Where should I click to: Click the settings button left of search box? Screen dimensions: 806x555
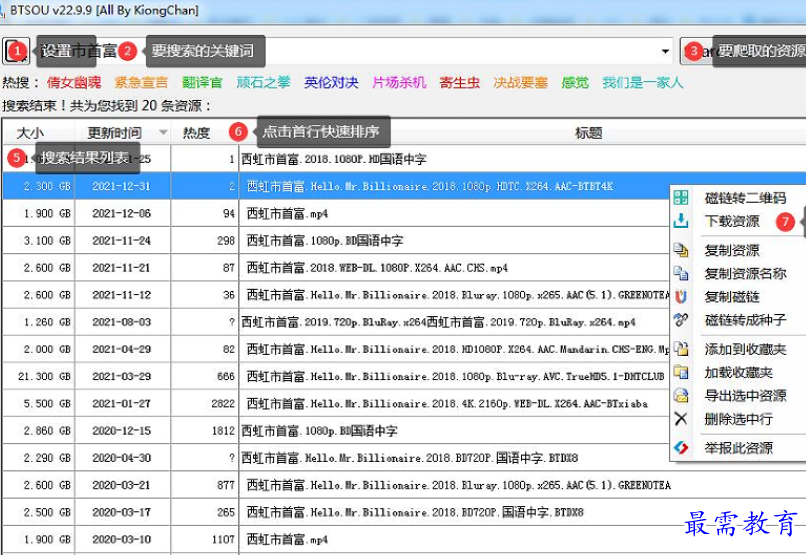tap(16, 51)
